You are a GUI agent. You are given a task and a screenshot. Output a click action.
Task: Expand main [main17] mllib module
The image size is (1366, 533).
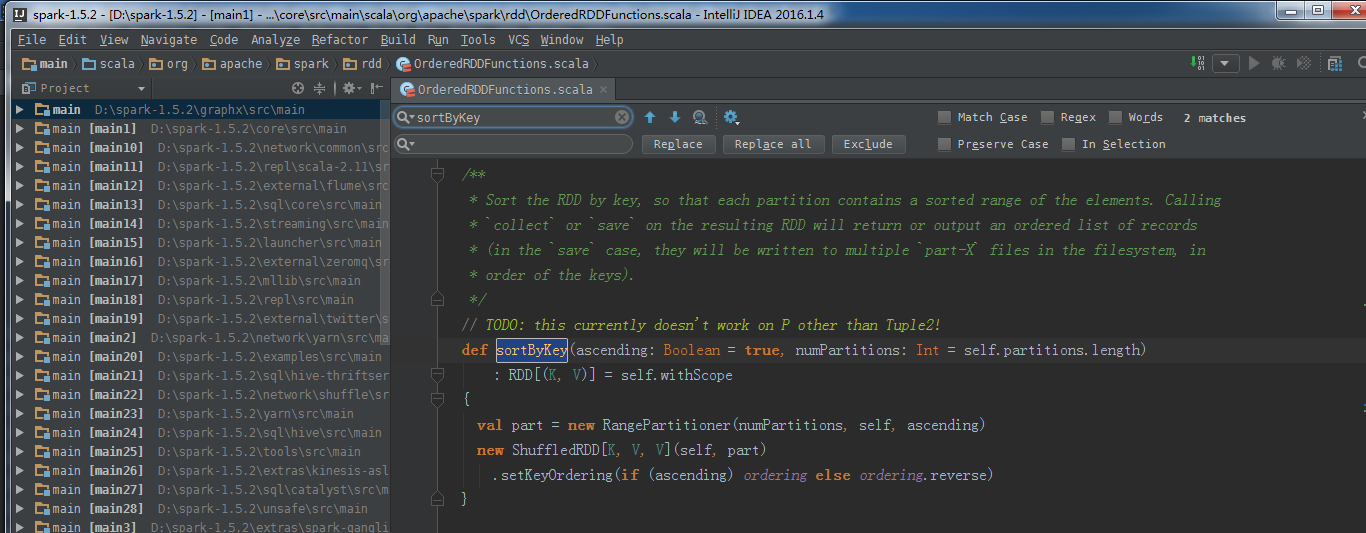21,281
